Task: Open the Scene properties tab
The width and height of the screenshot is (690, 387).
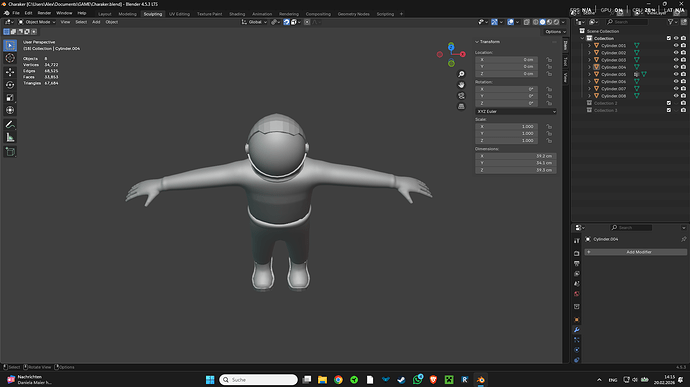Action: (x=576, y=284)
